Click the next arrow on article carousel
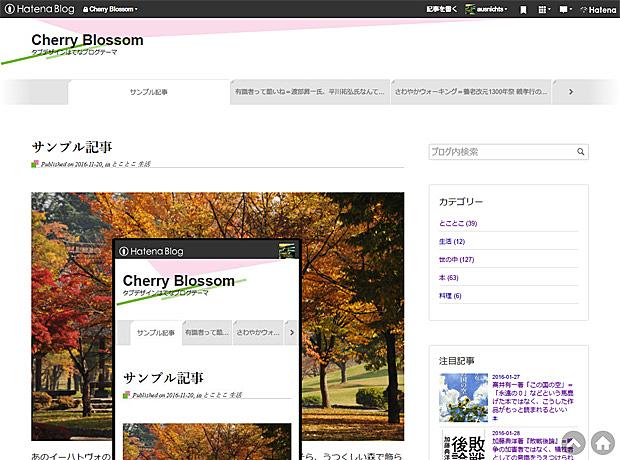Viewport: 620px width, 460px height. [x=571, y=92]
